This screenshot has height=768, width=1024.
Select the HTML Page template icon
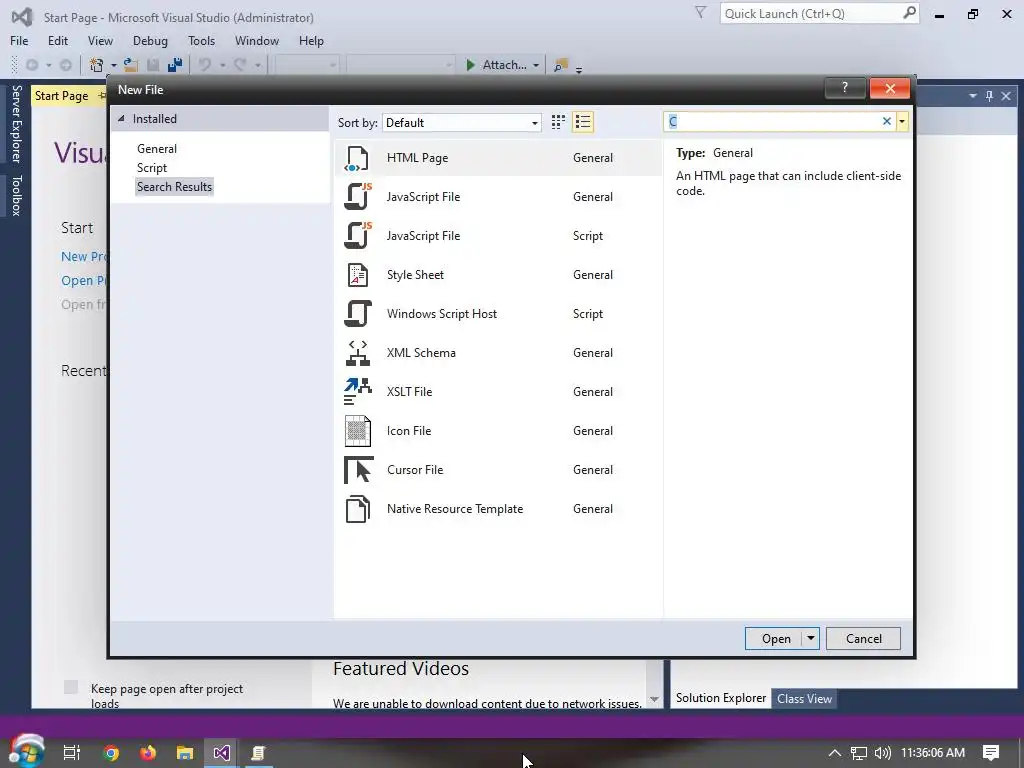[357, 158]
